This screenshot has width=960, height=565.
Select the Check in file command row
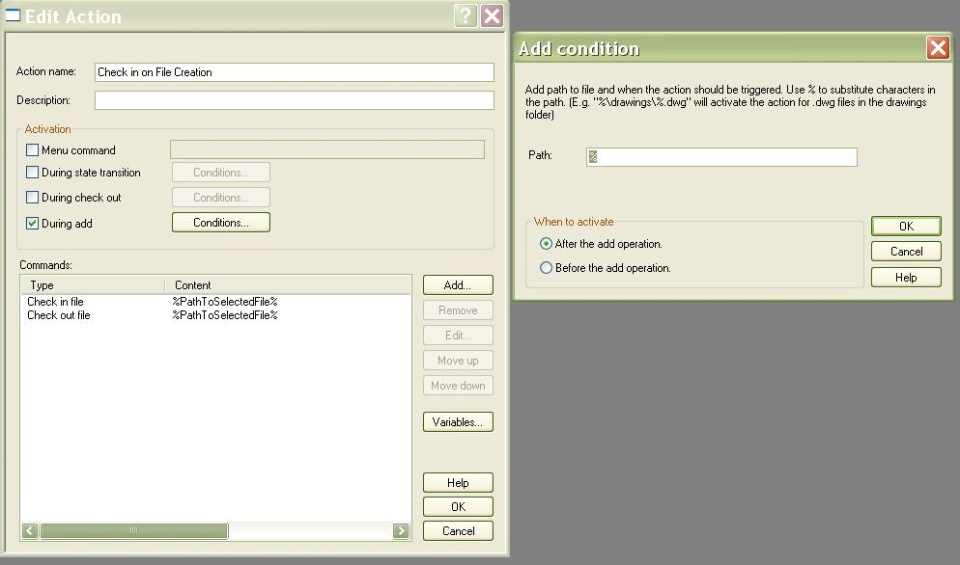coord(216,302)
